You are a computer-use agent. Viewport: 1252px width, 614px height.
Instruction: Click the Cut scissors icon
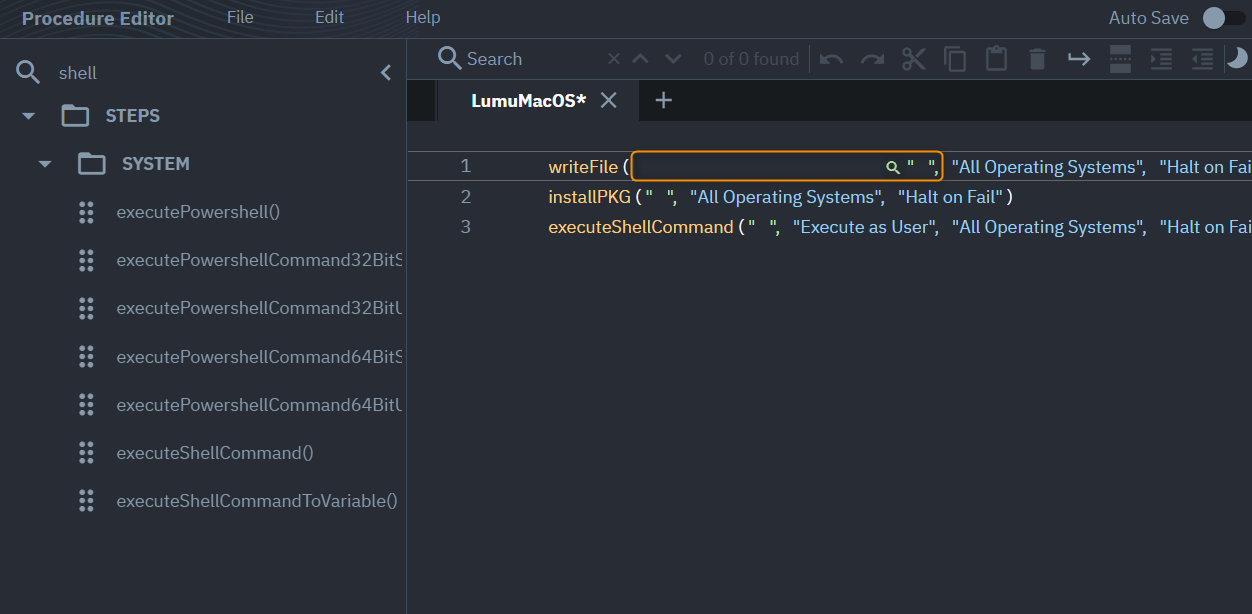(914, 59)
